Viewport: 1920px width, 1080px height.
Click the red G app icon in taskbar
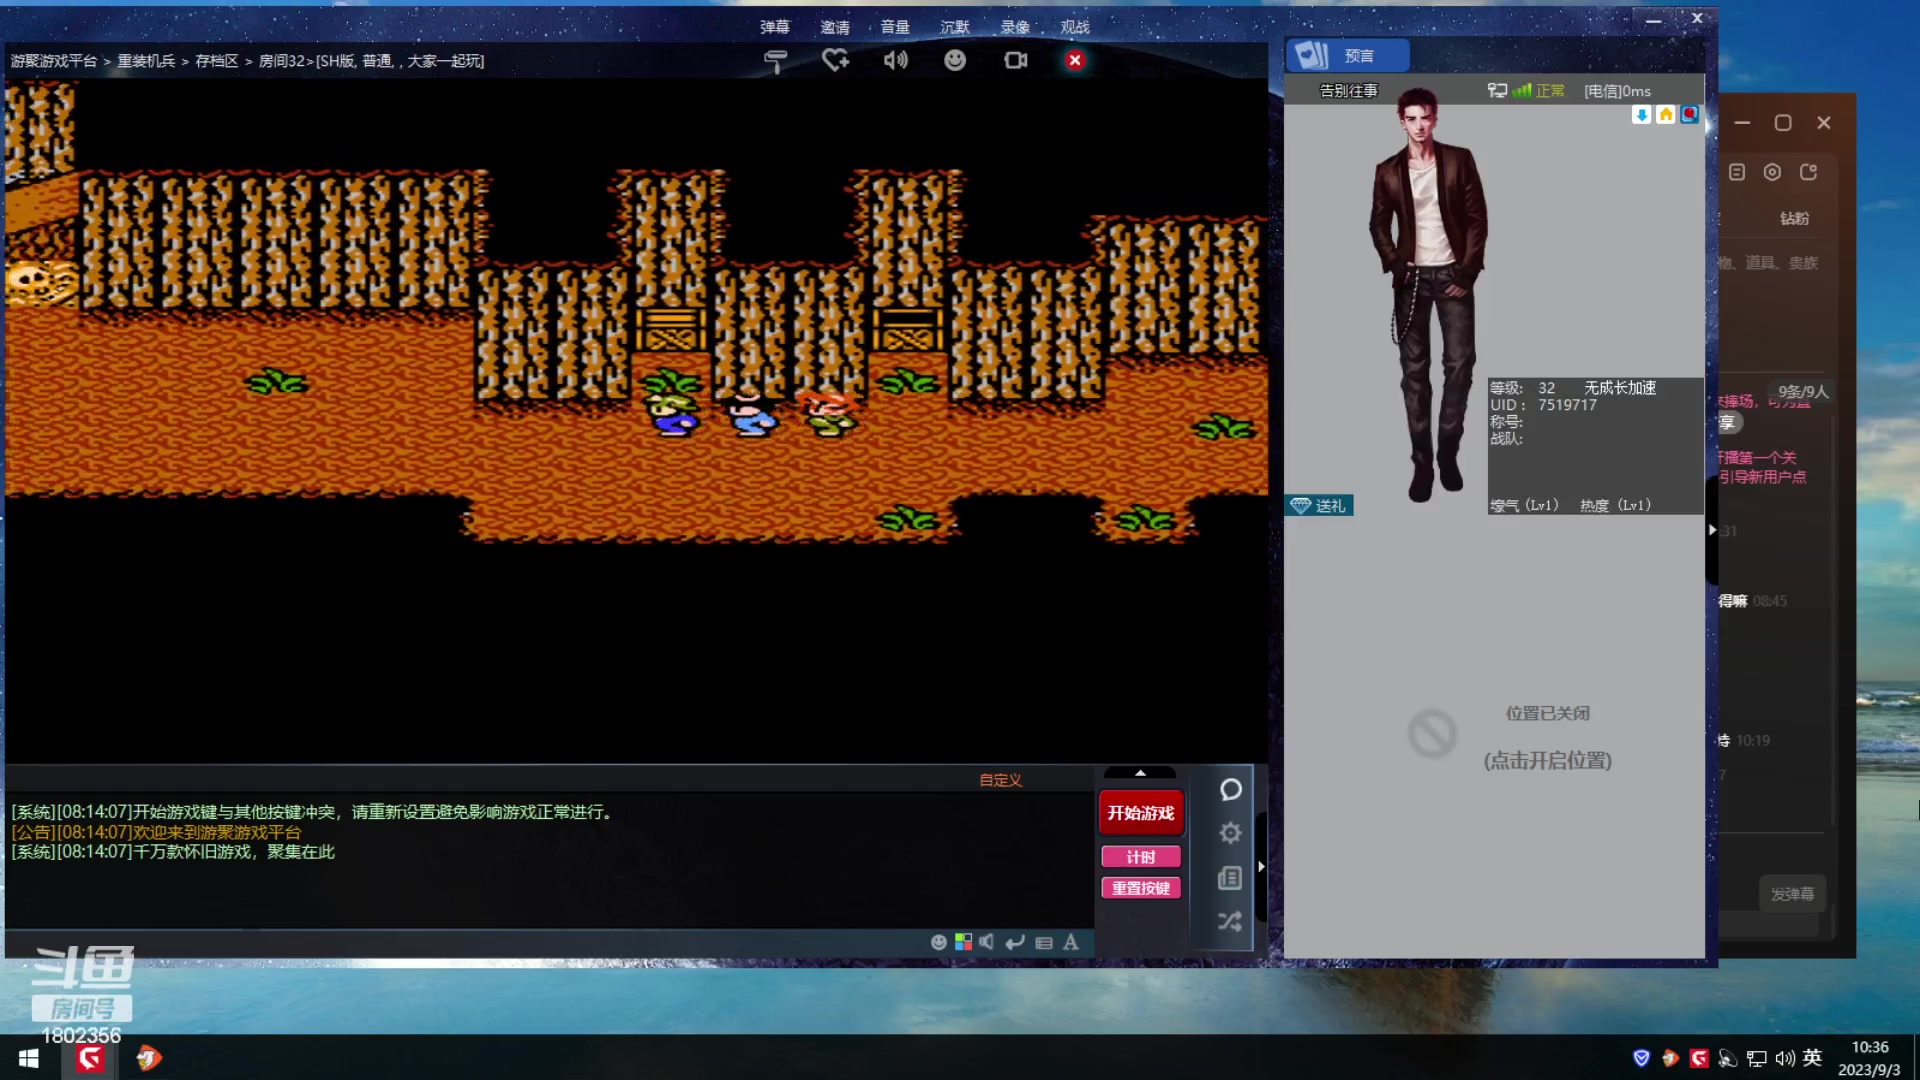pos(90,1058)
